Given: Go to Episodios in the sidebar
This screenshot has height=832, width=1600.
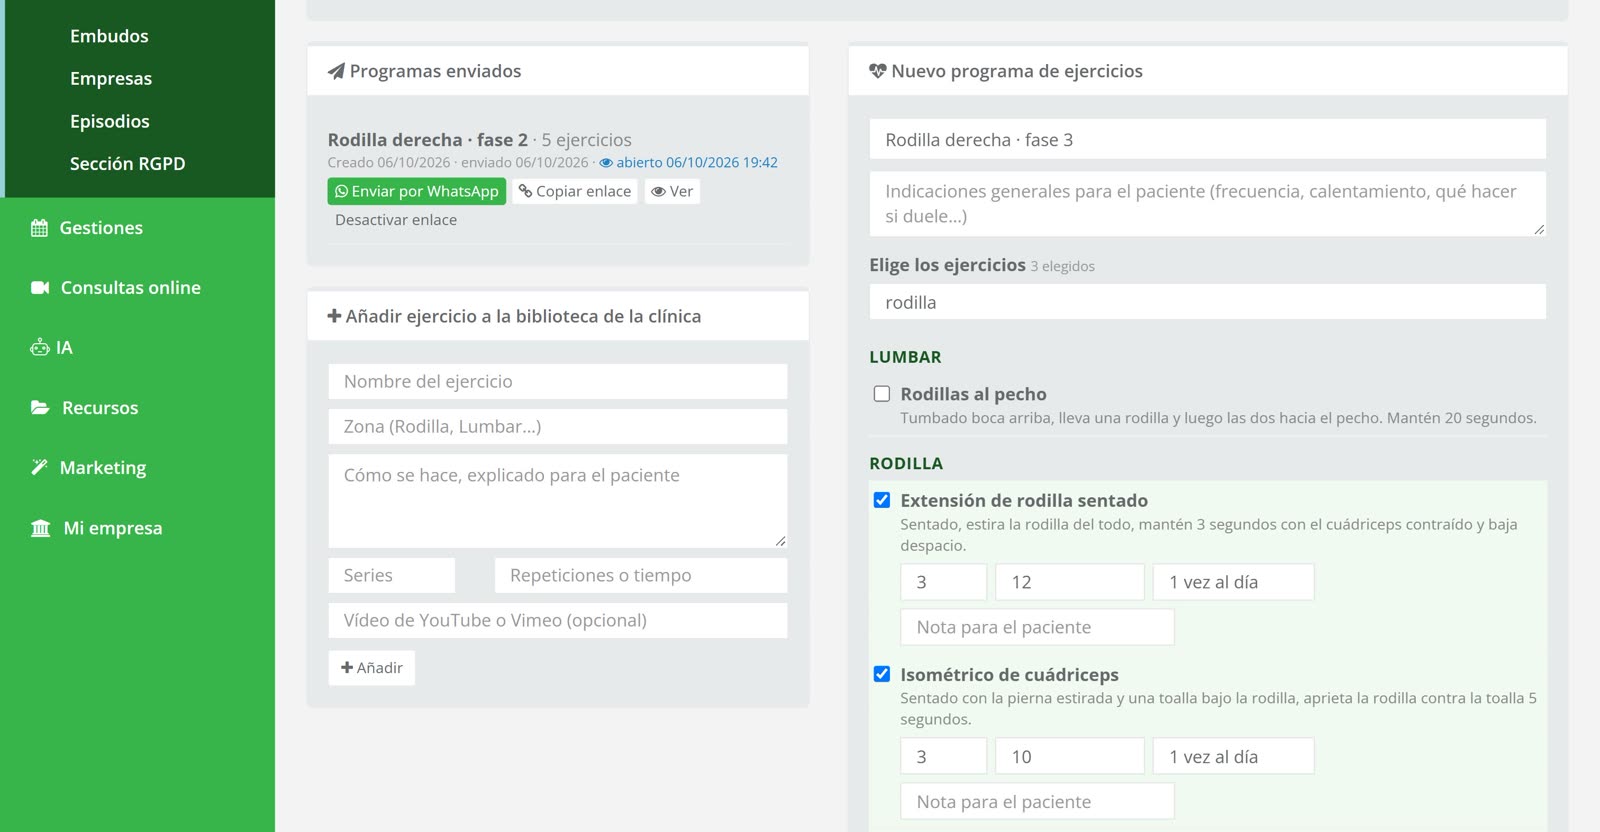Looking at the screenshot, I should (110, 121).
